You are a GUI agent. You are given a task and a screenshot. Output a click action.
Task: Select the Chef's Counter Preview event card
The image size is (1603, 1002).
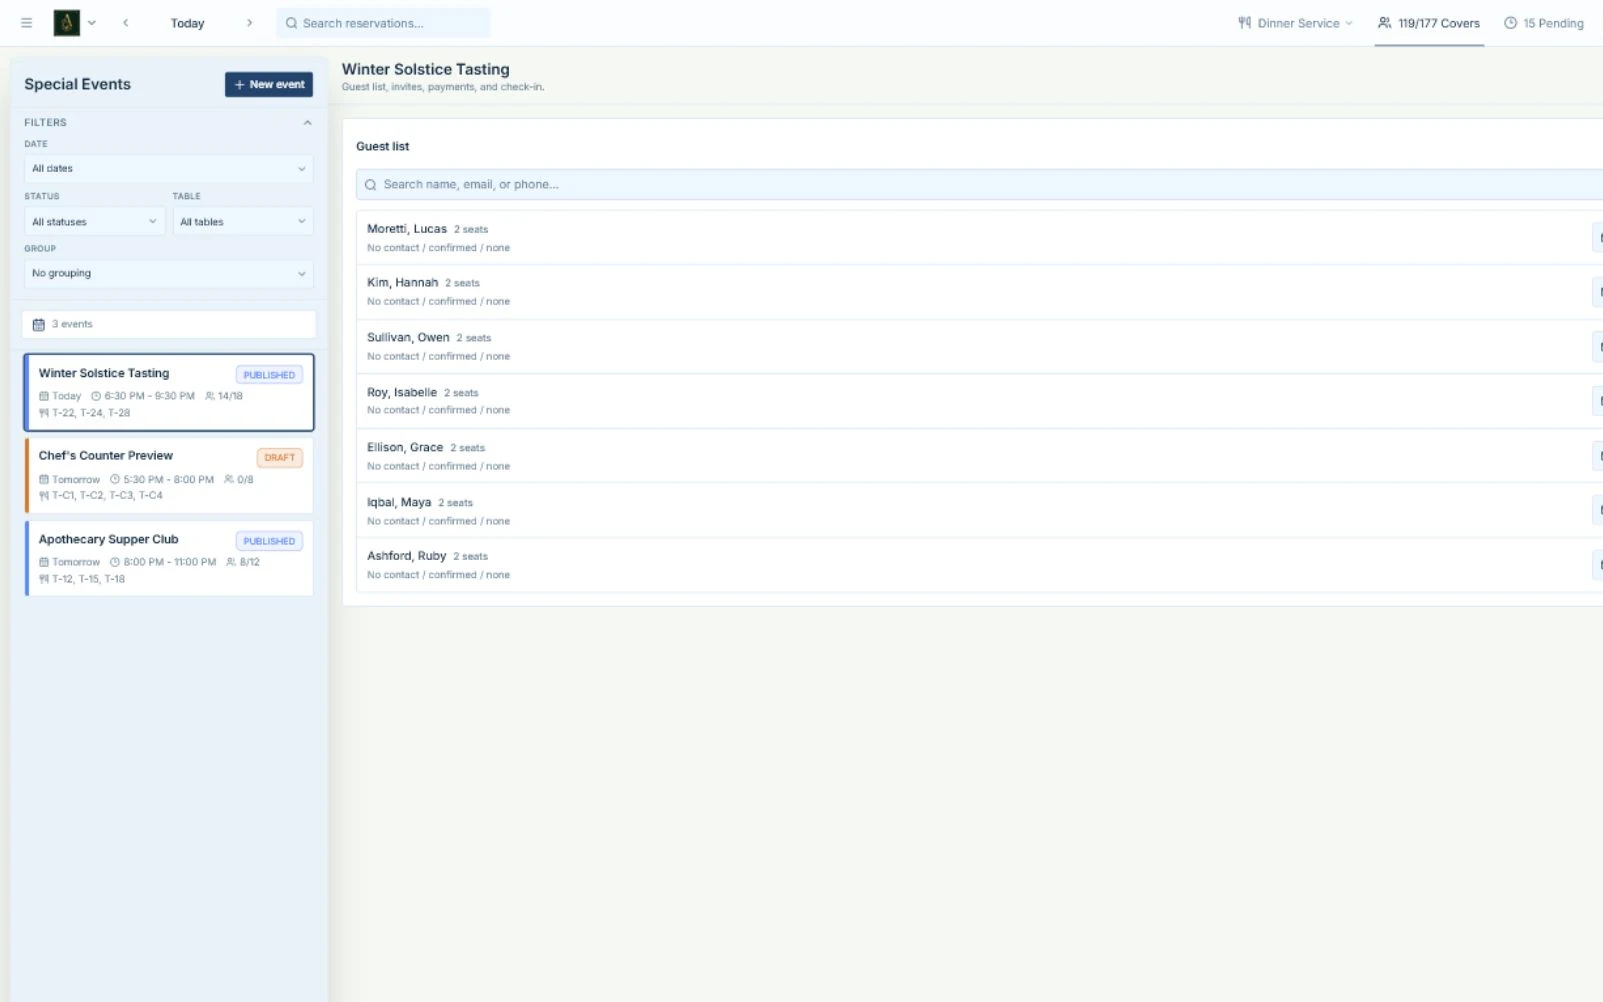(169, 476)
